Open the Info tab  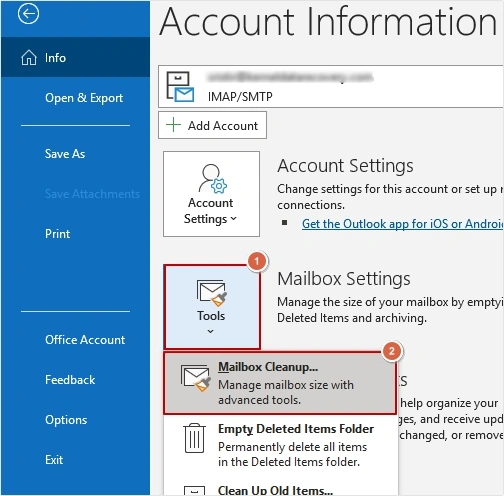(75, 57)
